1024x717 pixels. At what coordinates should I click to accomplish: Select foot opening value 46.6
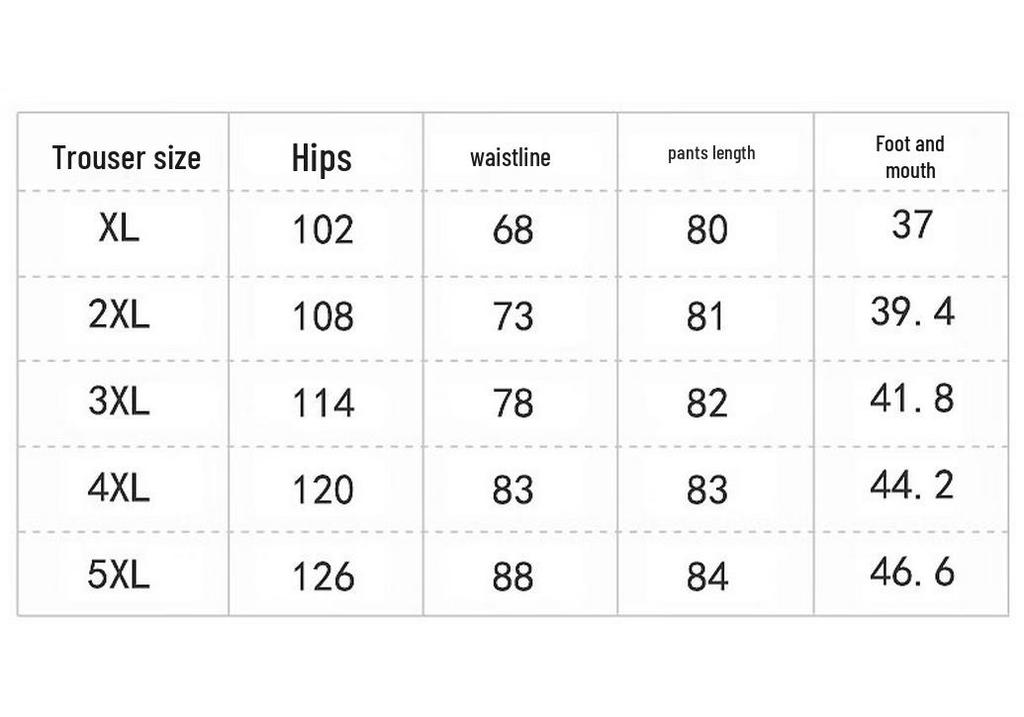coord(912,571)
